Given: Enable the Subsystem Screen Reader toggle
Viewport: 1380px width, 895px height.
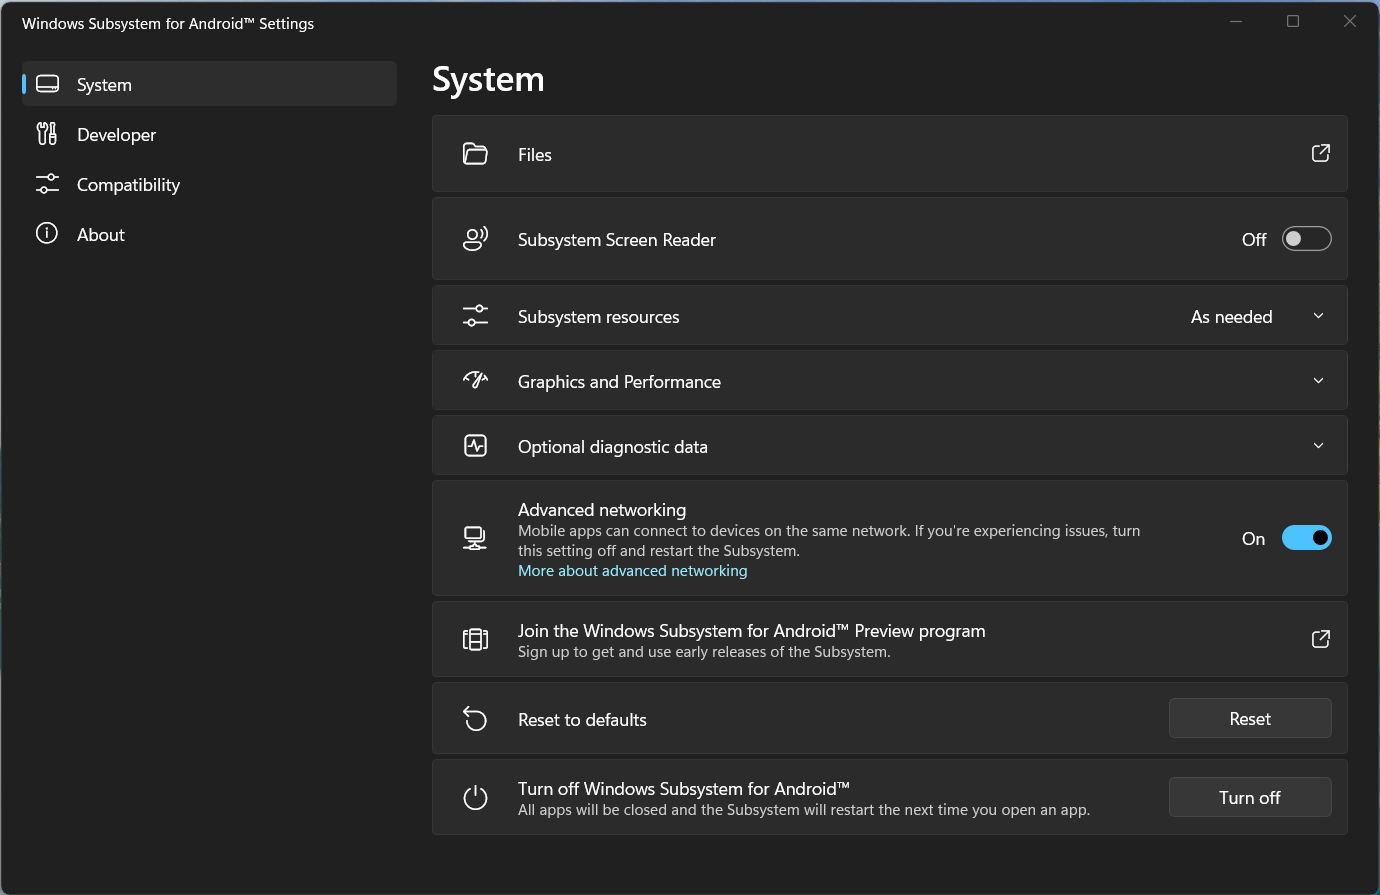Looking at the screenshot, I should (1307, 239).
